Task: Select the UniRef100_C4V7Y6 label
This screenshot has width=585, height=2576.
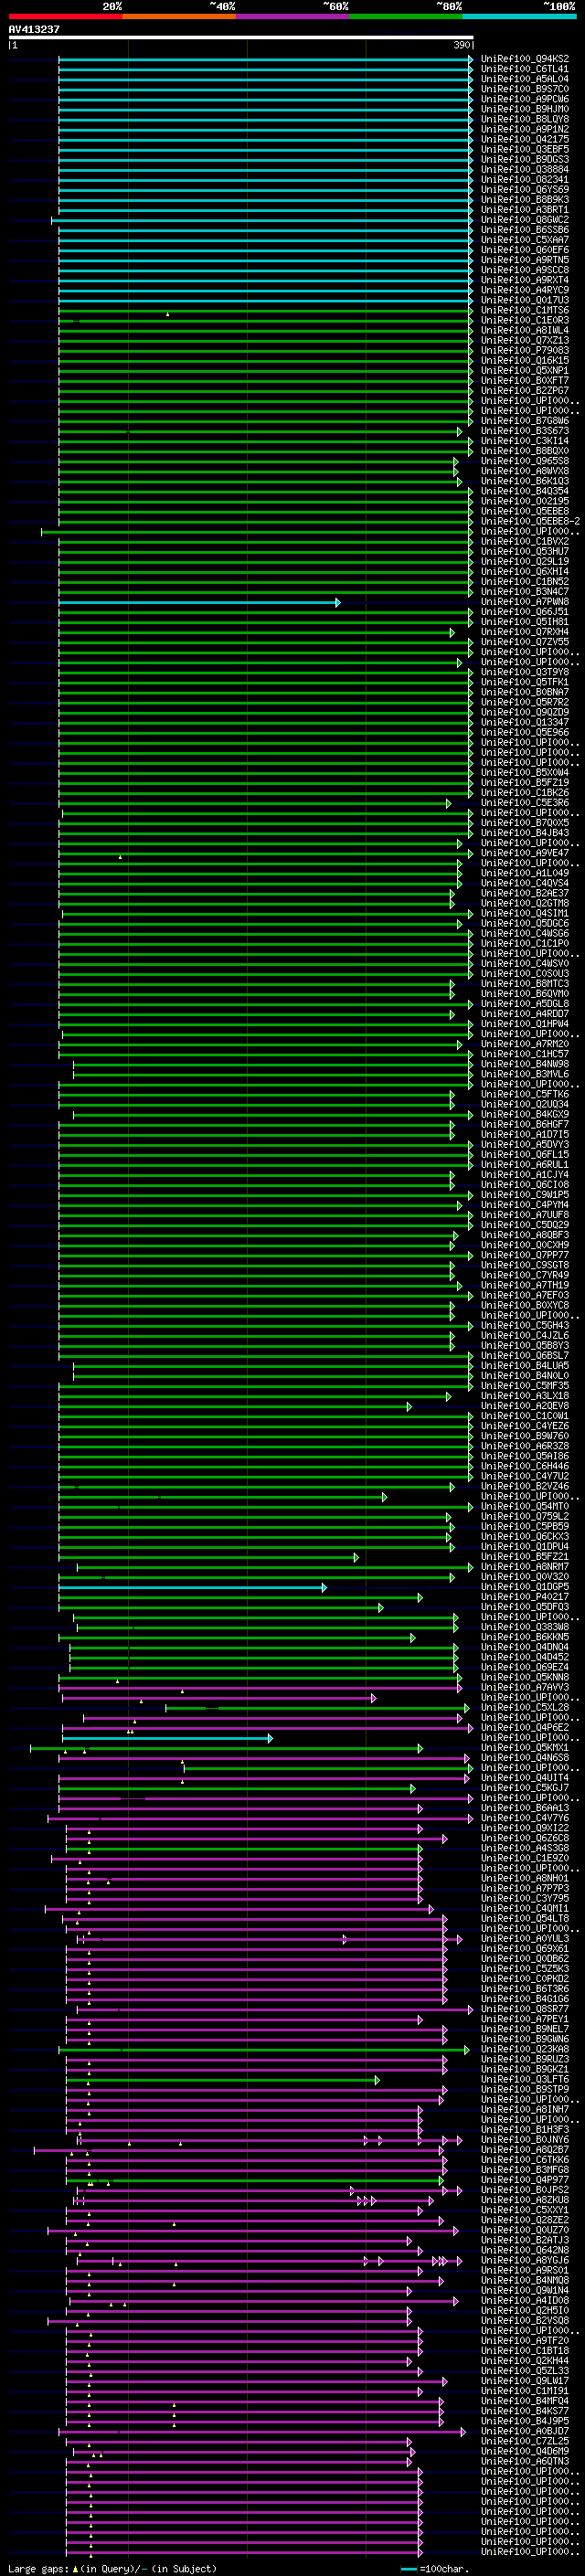Action: (x=525, y=1818)
